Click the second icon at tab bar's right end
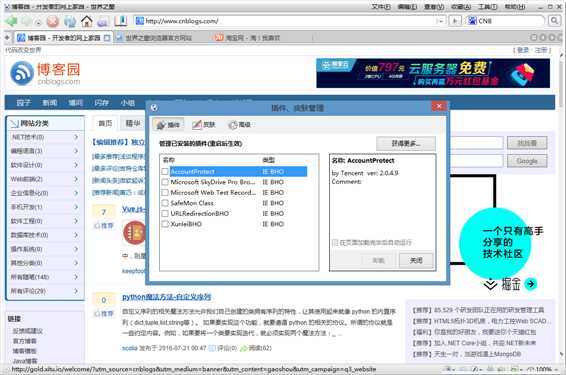The height and width of the screenshot is (375, 566). coord(543,37)
